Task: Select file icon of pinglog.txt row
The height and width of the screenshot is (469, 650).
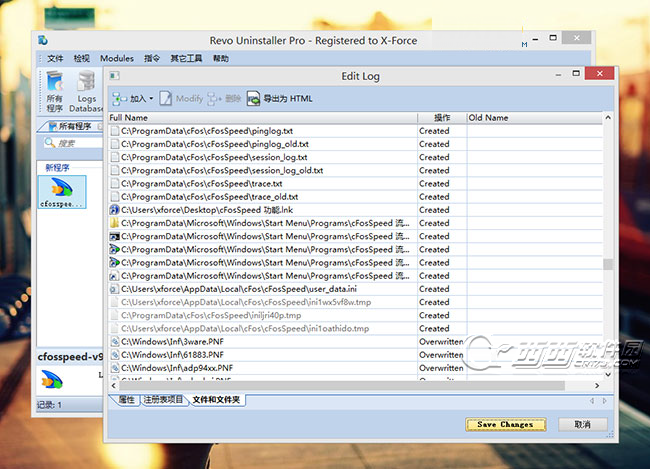Action: coord(115,131)
